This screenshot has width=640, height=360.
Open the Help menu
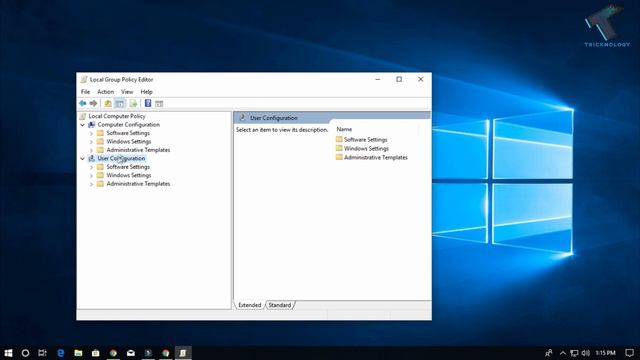click(x=147, y=92)
